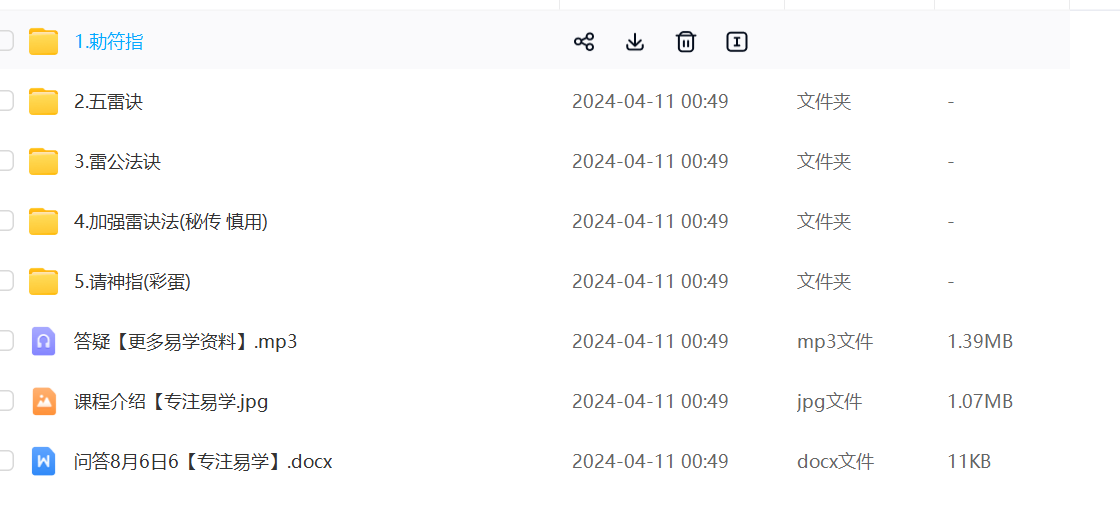This screenshot has height=517, width=1120.
Task: Click the download icon for 1.勅符指
Action: pos(635,42)
